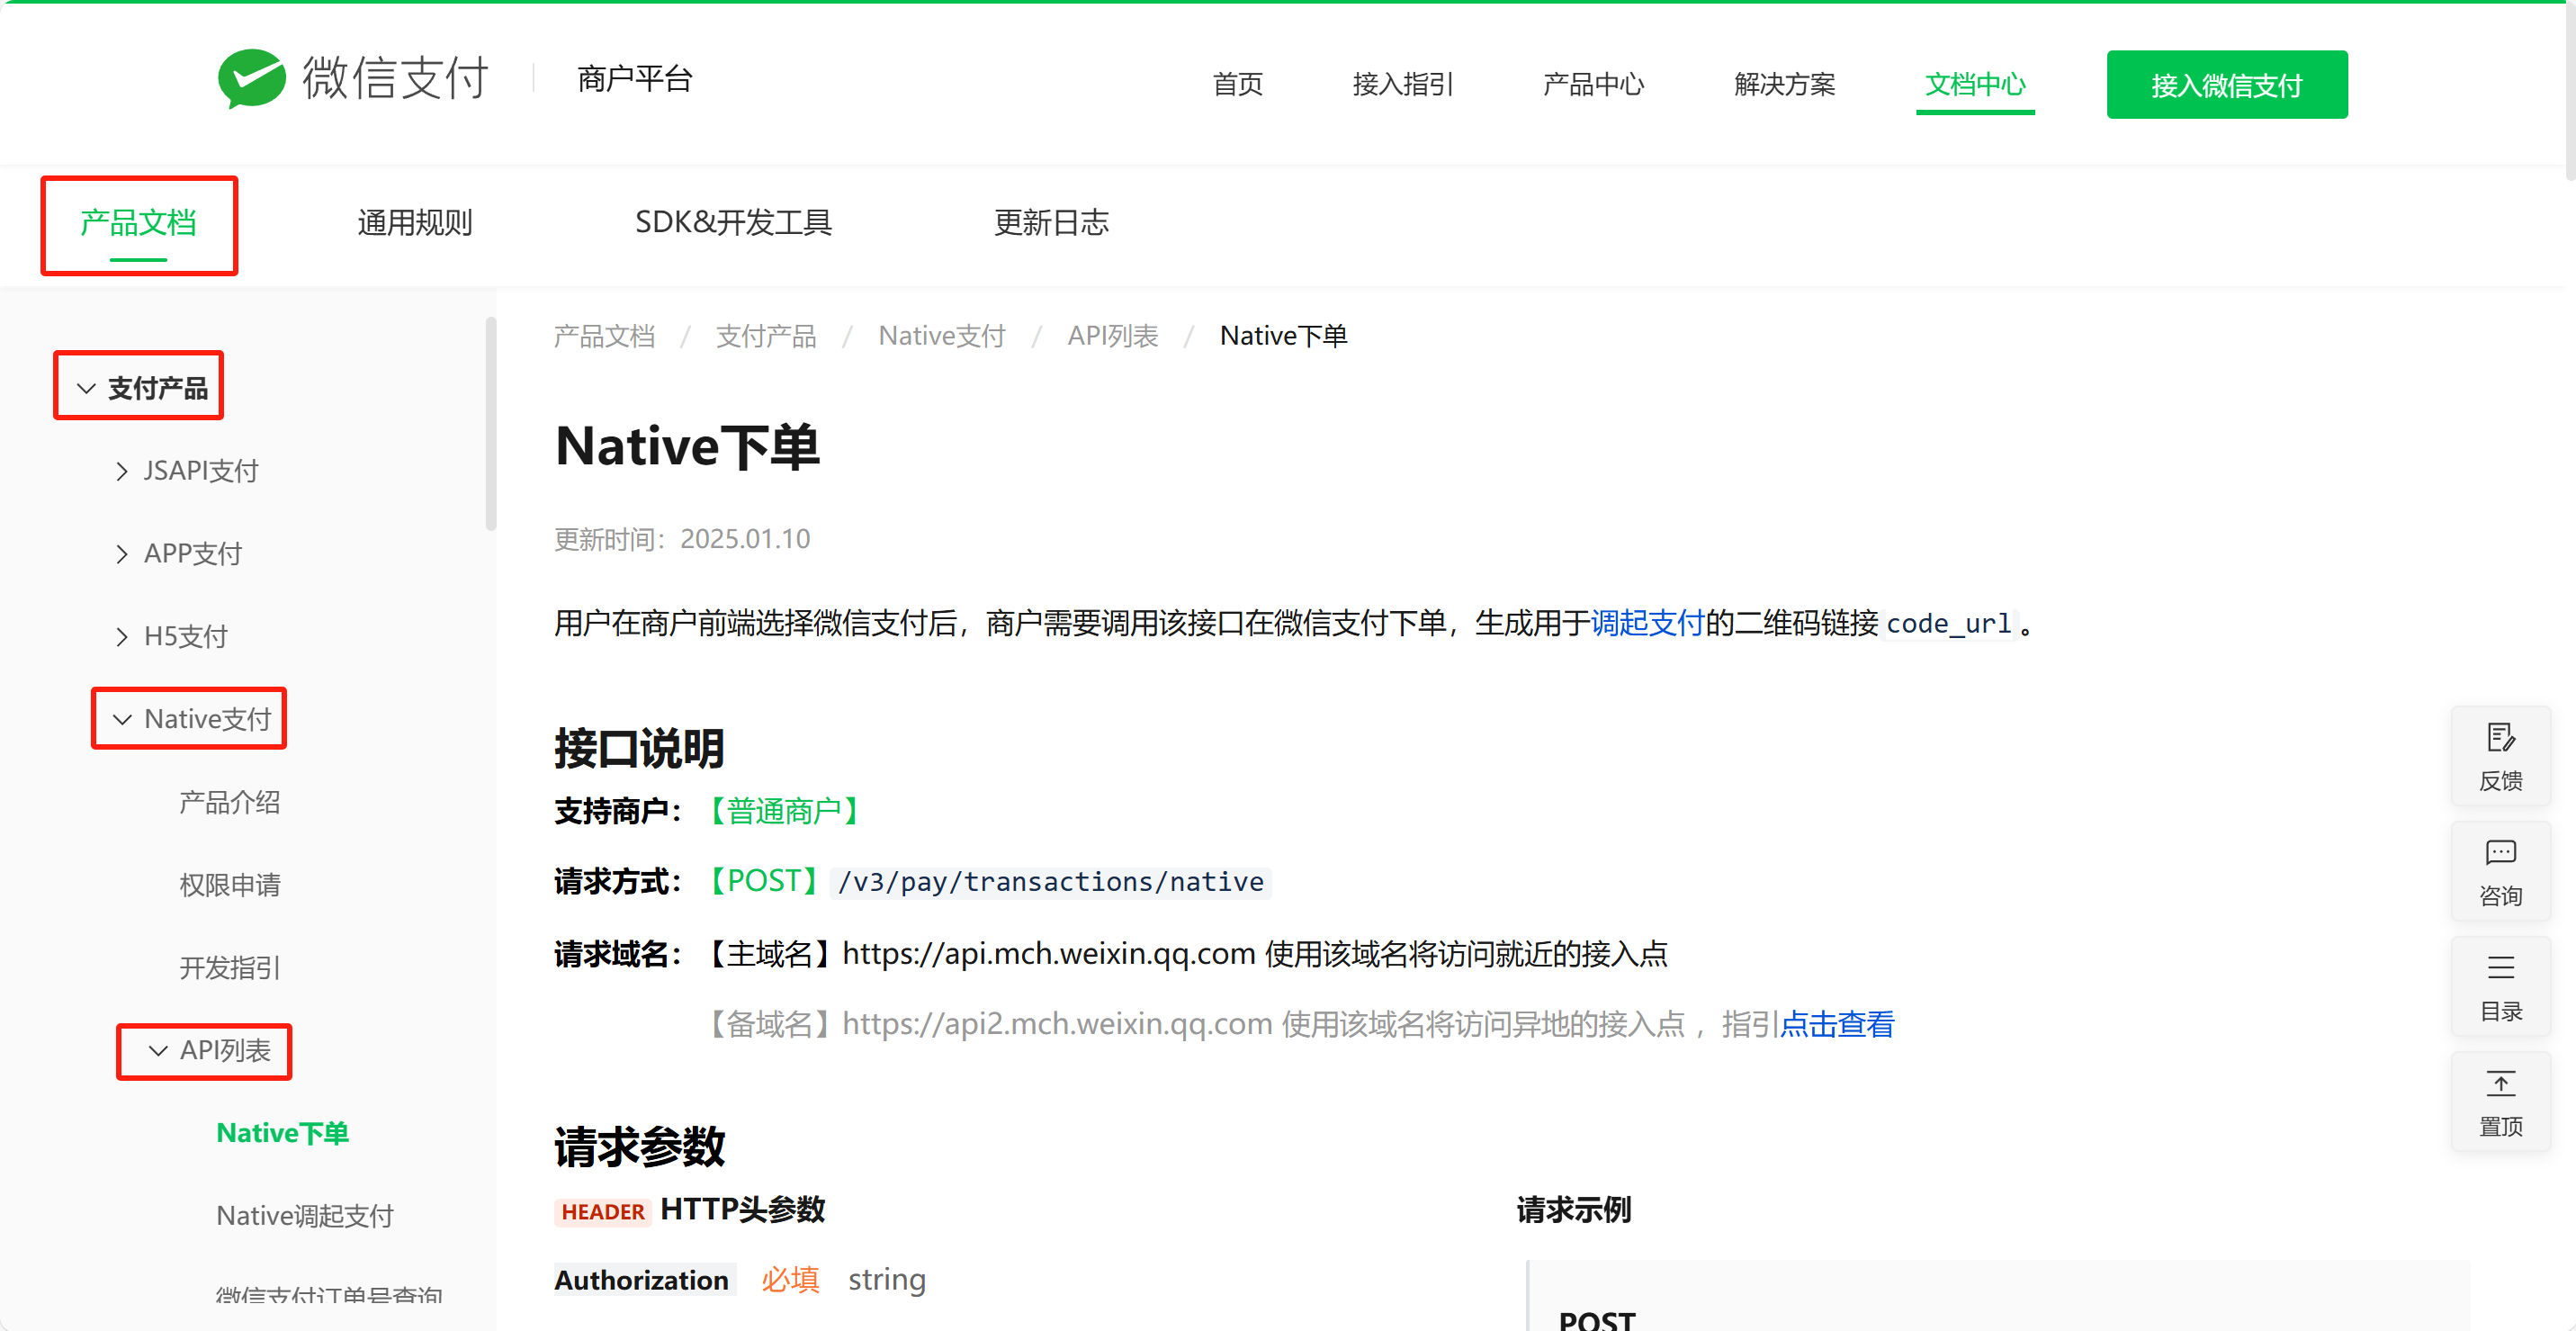Image resolution: width=2576 pixels, height=1331 pixels.
Task: Click 解决方案 in the top navigation
Action: pos(1784,84)
